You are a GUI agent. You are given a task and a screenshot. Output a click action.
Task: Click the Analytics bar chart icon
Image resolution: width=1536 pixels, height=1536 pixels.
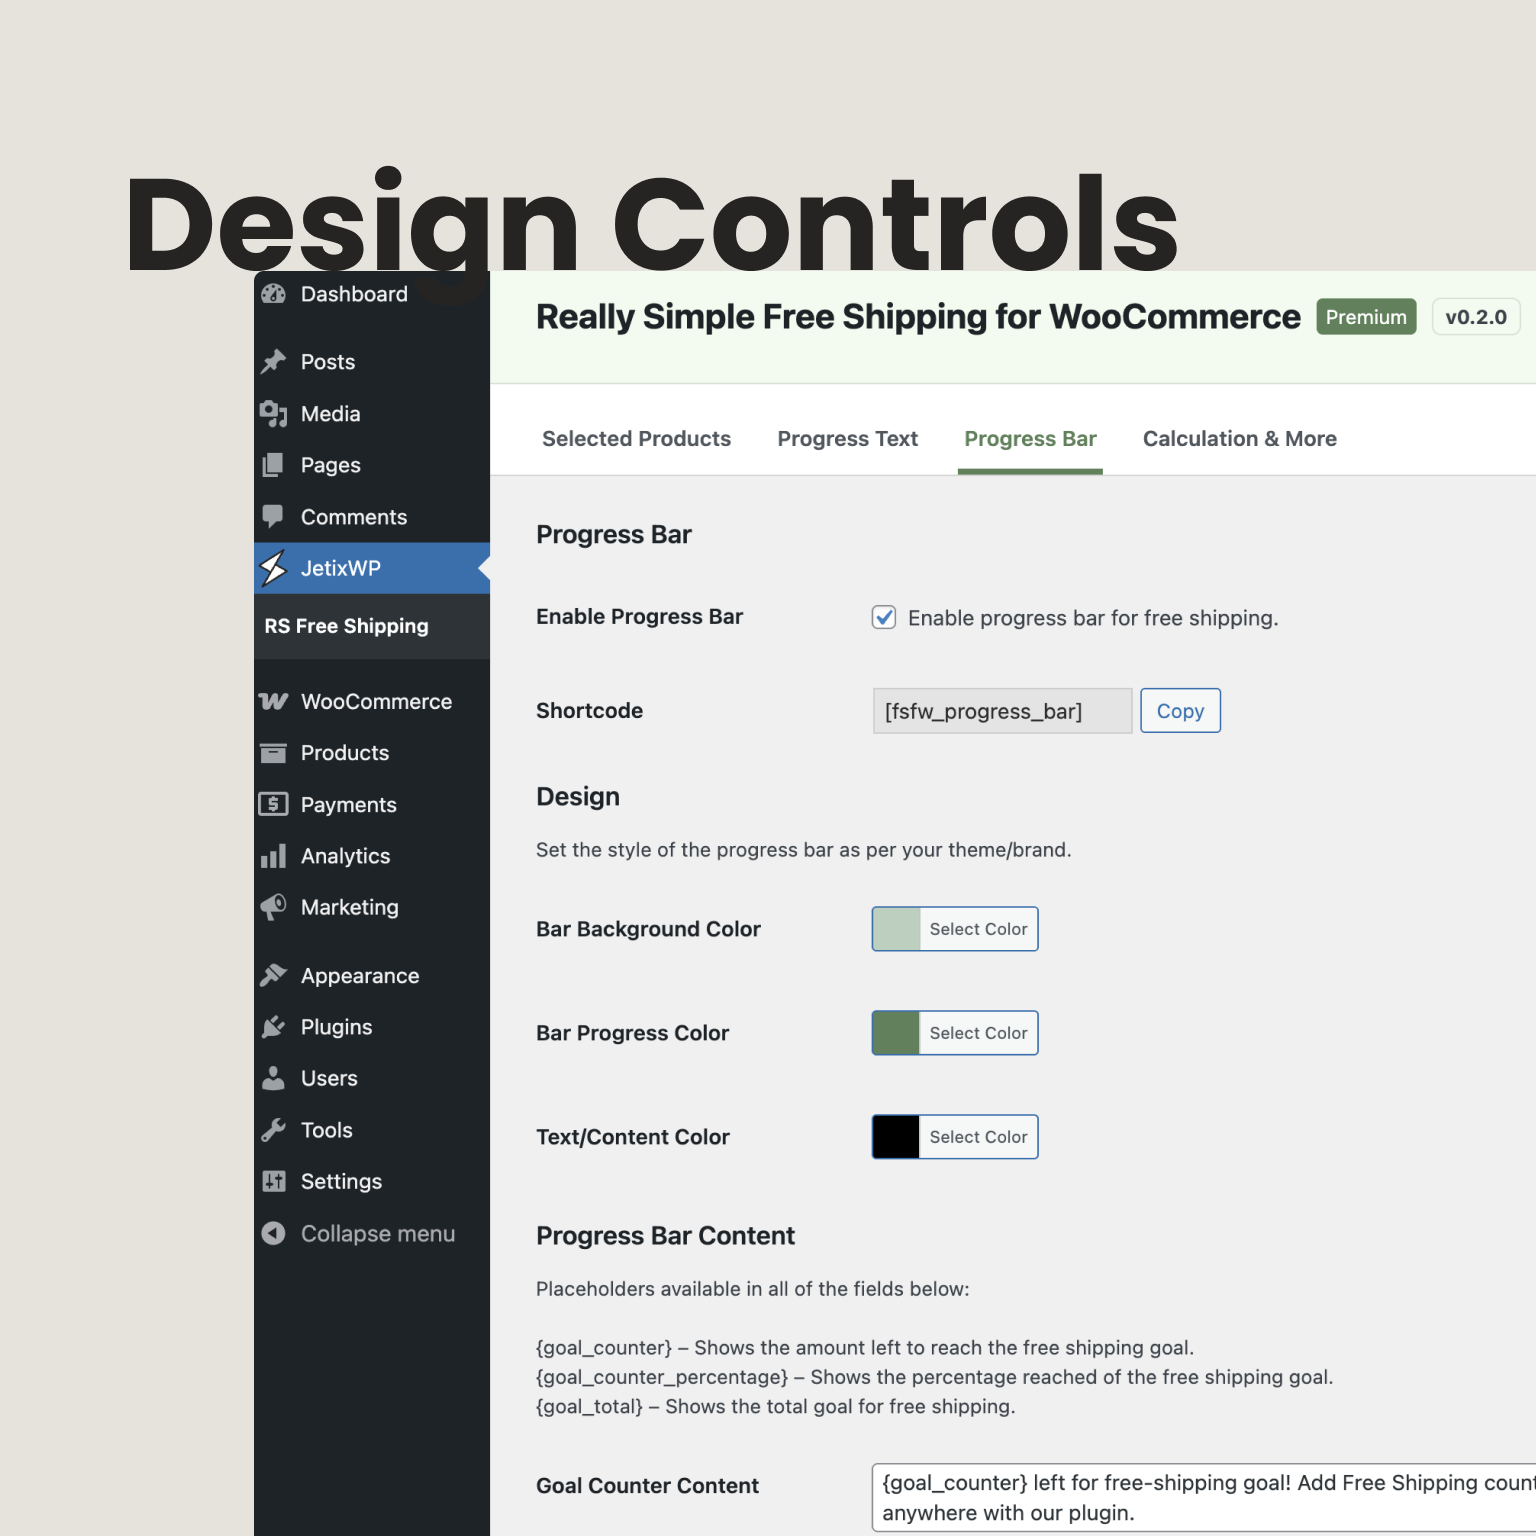(273, 856)
